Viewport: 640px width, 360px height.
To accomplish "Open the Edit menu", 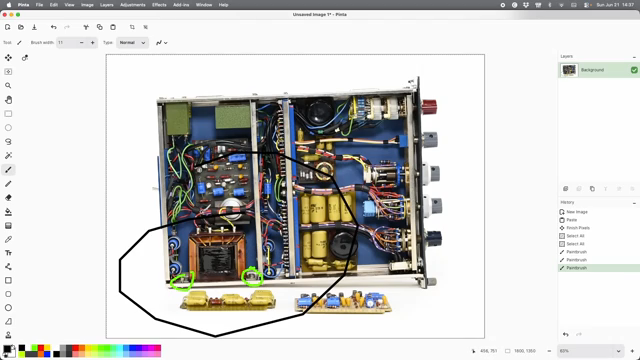I will pos(53,5).
